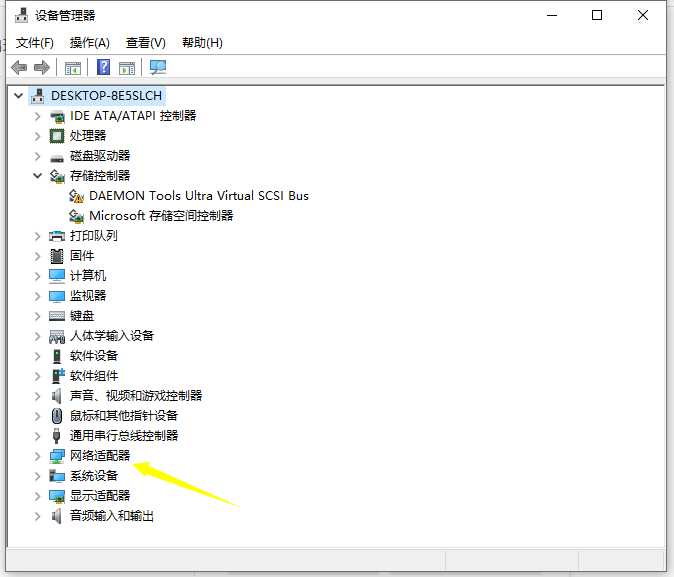Click the 软件设备 icon
The height and width of the screenshot is (577, 674).
(x=57, y=356)
